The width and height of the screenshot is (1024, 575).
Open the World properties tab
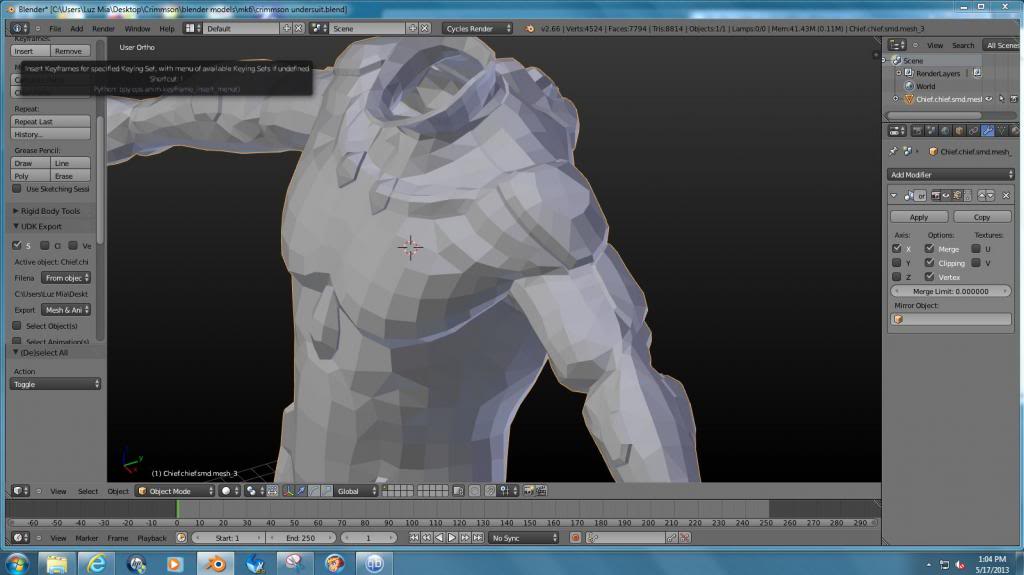945,131
